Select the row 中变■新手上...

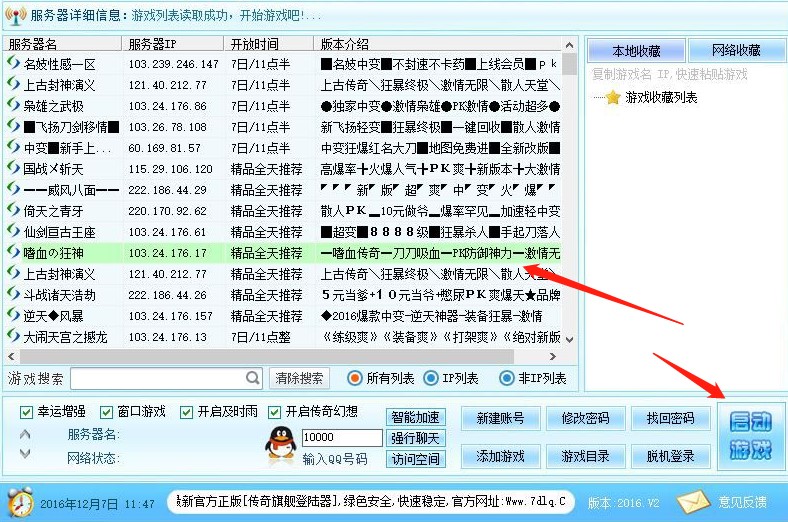point(282,148)
